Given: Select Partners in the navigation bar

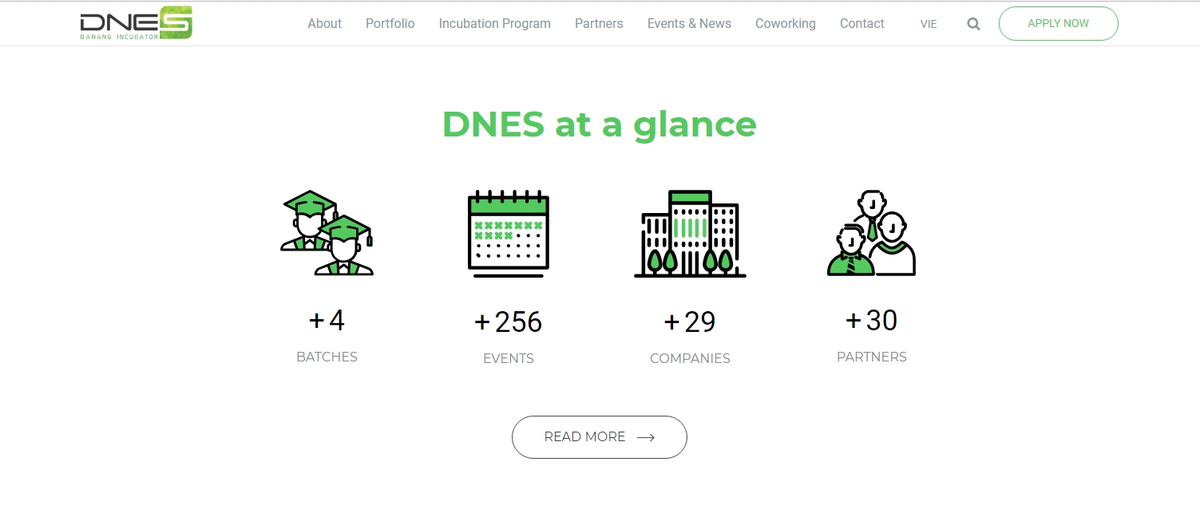Looking at the screenshot, I should click(x=599, y=23).
